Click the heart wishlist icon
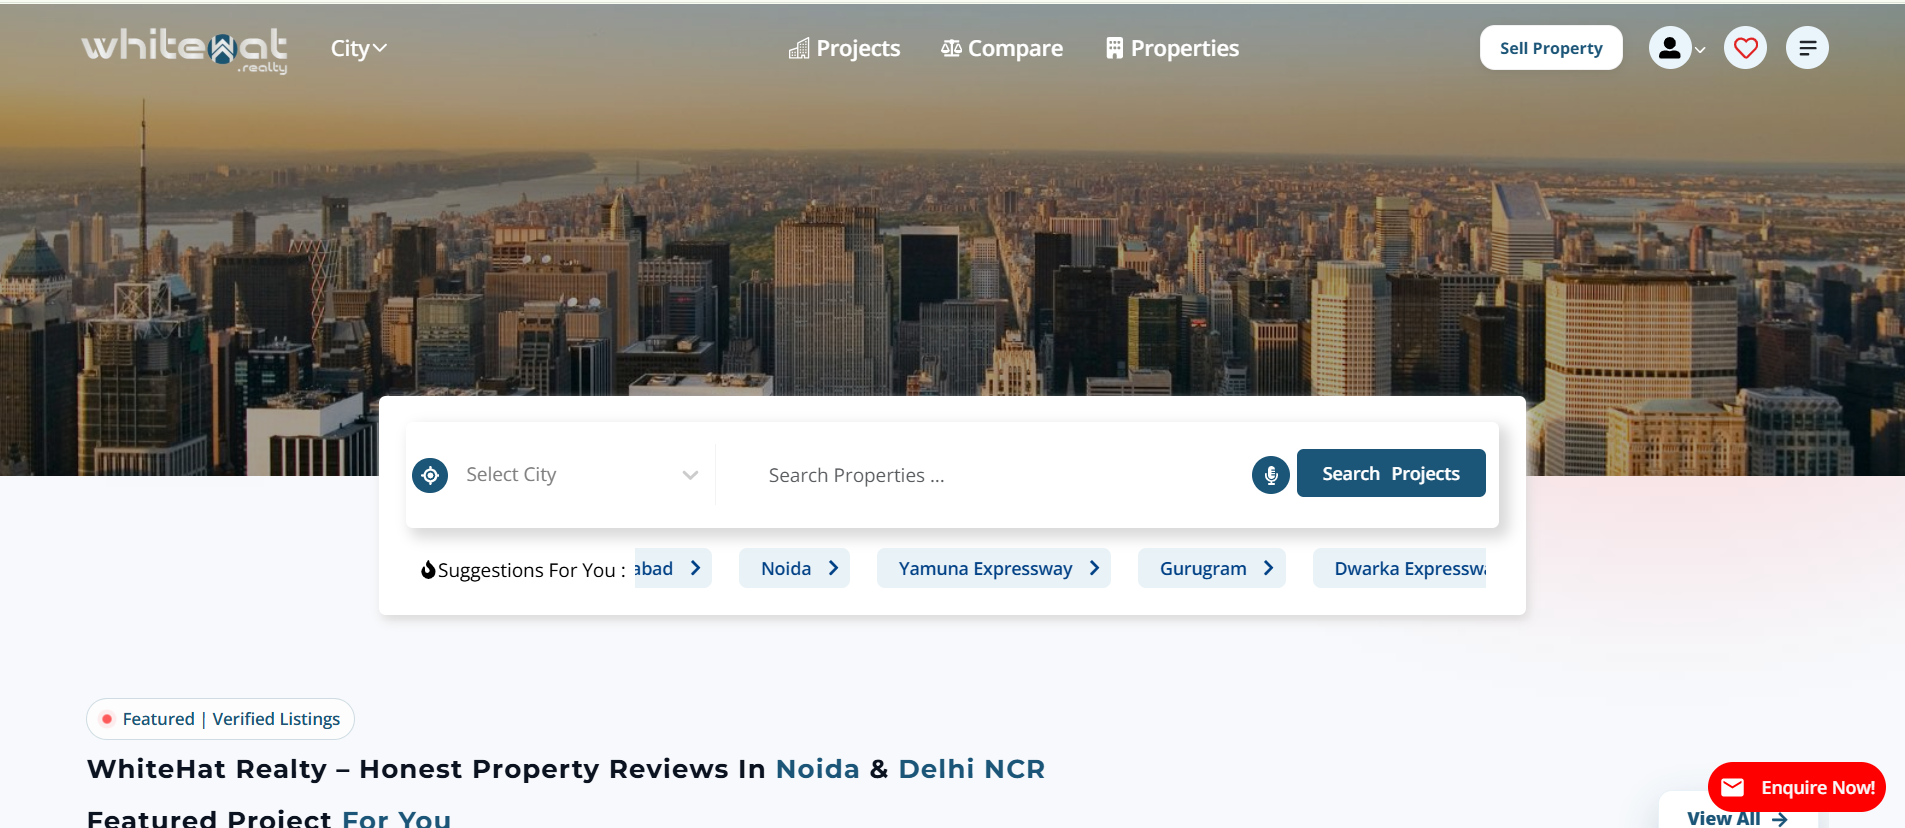Viewport: 1905px width, 828px height. (x=1745, y=48)
